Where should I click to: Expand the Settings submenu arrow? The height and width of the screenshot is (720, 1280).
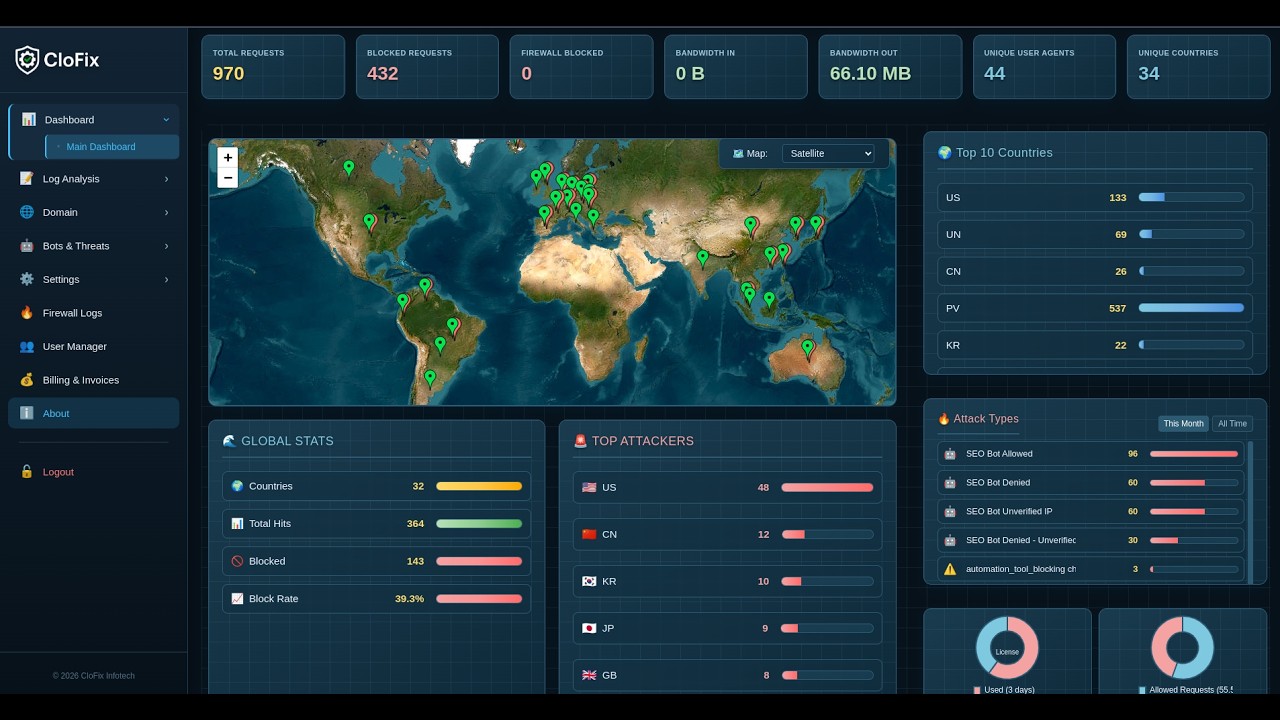coord(166,279)
